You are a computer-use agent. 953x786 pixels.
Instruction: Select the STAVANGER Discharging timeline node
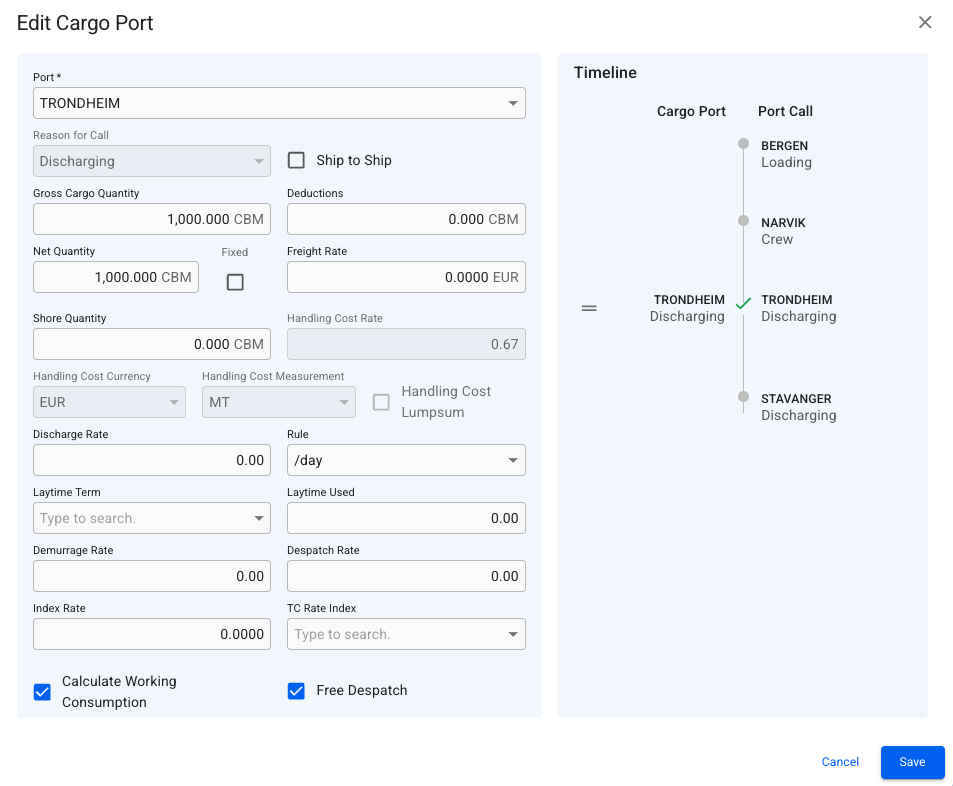click(743, 397)
